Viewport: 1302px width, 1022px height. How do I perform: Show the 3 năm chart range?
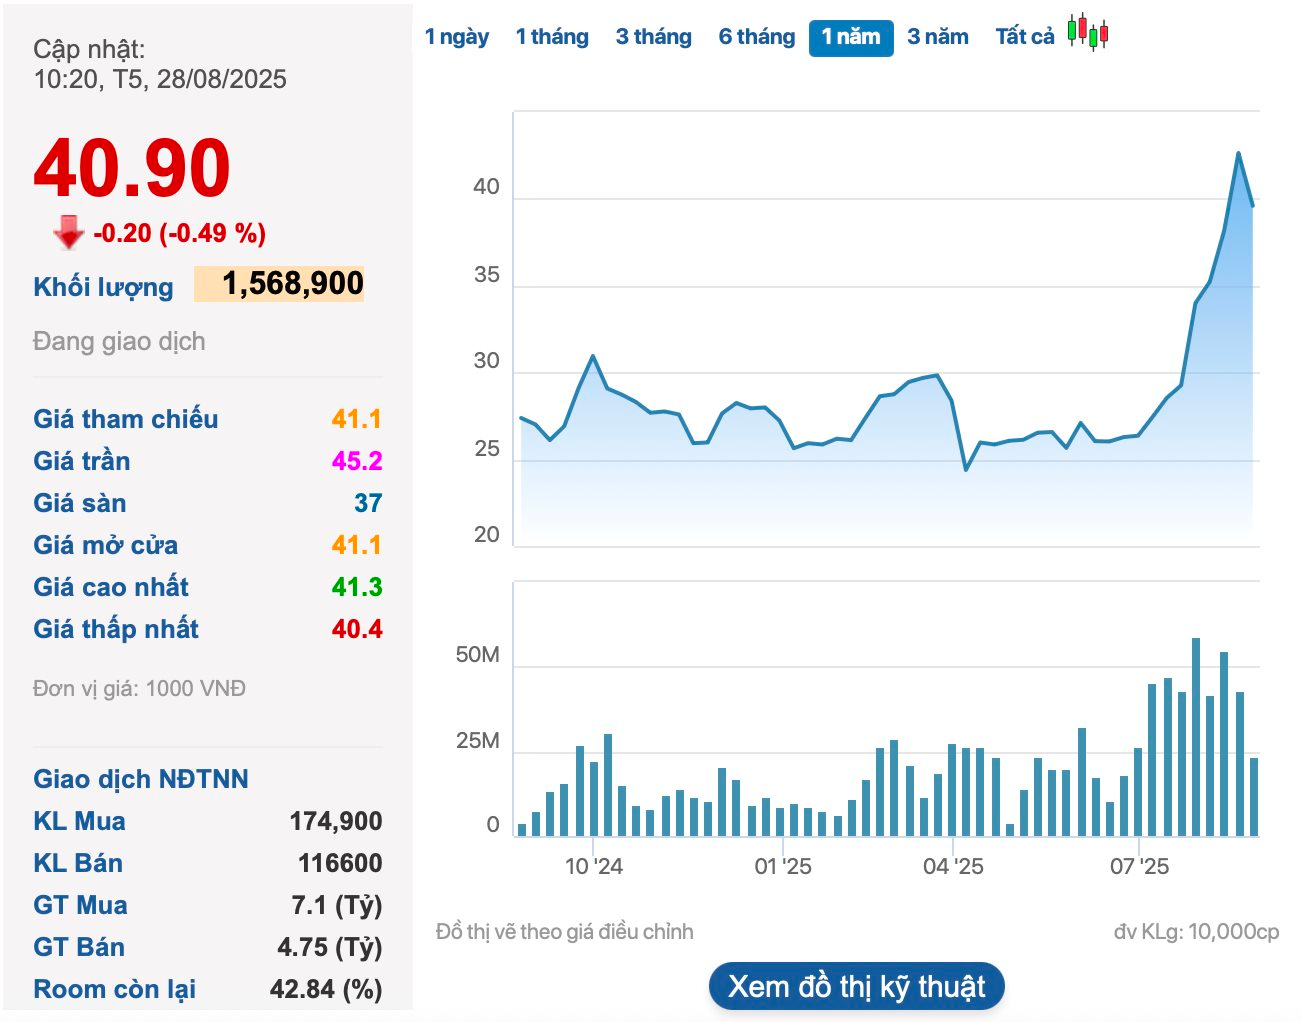tap(937, 37)
